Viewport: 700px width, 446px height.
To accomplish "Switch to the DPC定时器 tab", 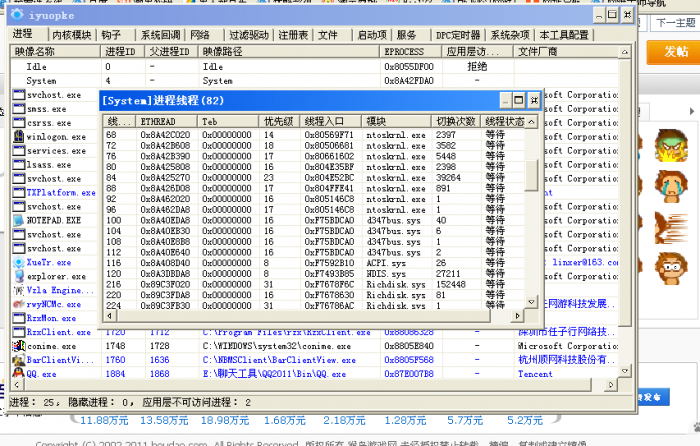I will (458, 35).
